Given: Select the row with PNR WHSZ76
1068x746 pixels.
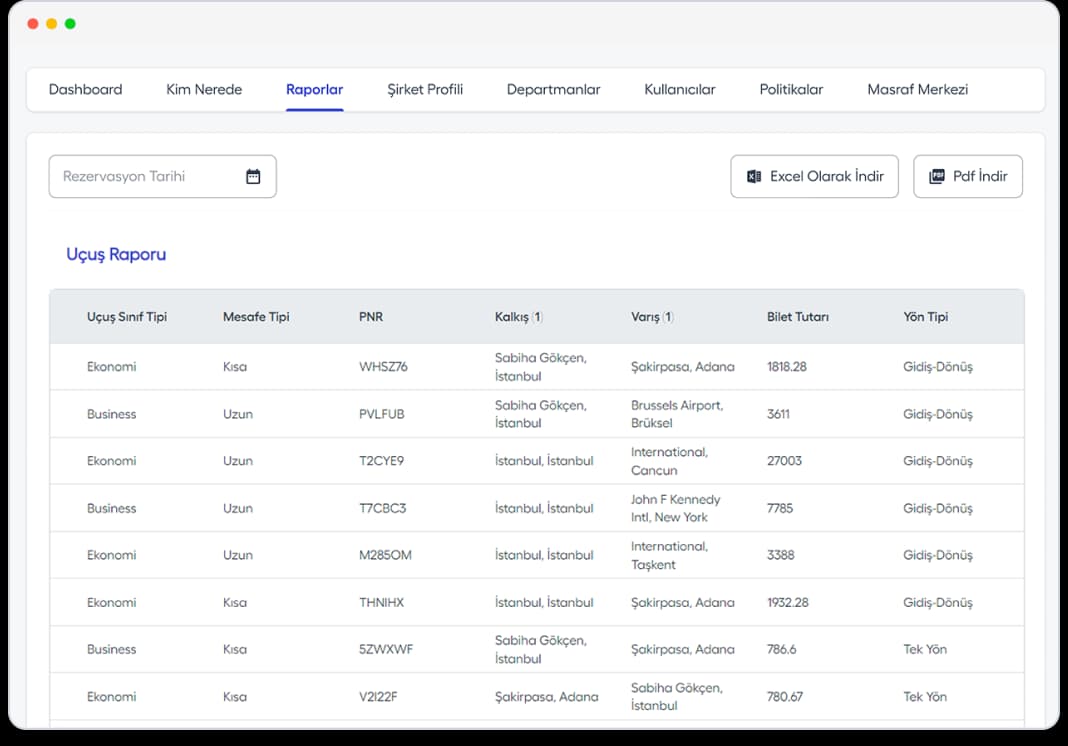Looking at the screenshot, I should click(383, 367).
